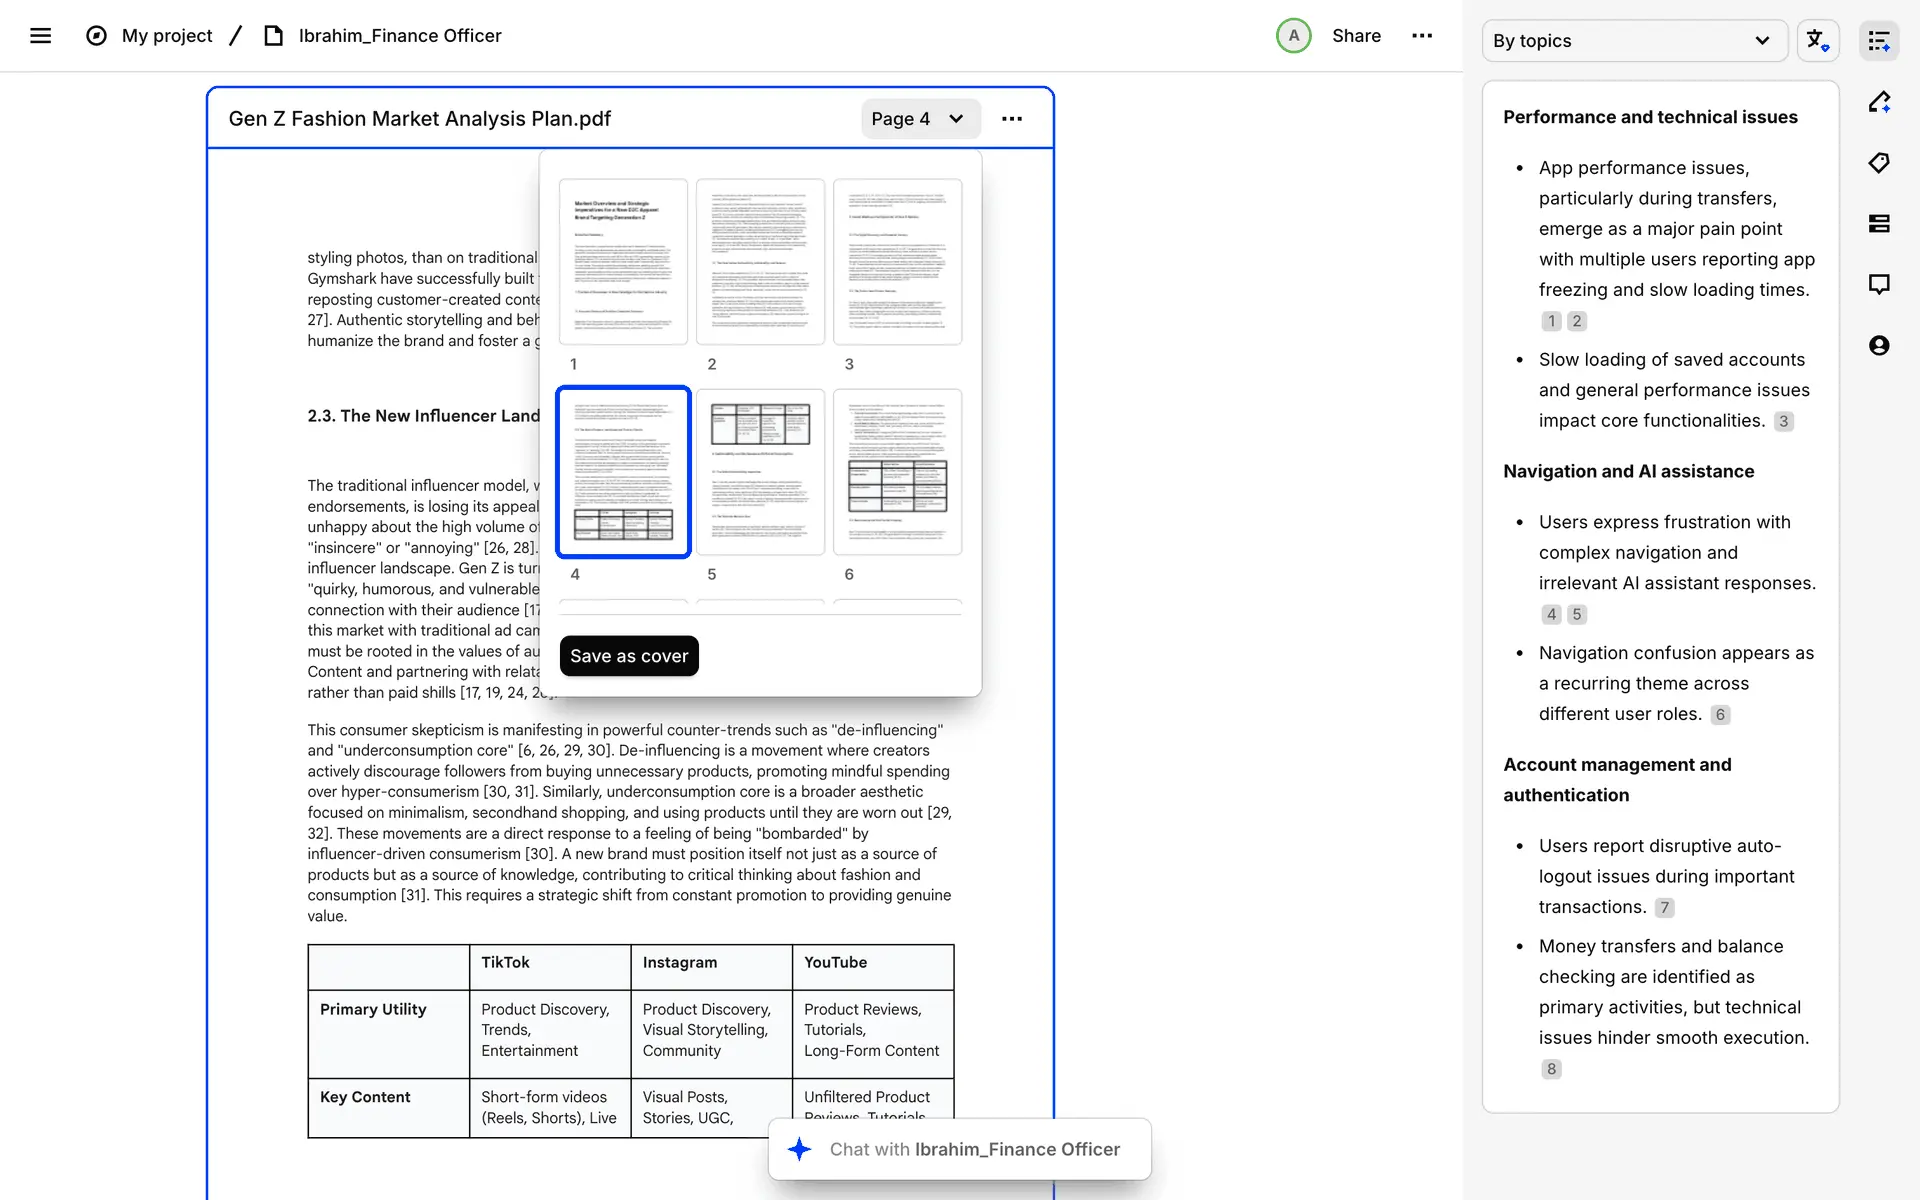Viewport: 1920px width, 1200px height.
Task: Click the stacked sections icon in sidebar
Action: point(1879,224)
